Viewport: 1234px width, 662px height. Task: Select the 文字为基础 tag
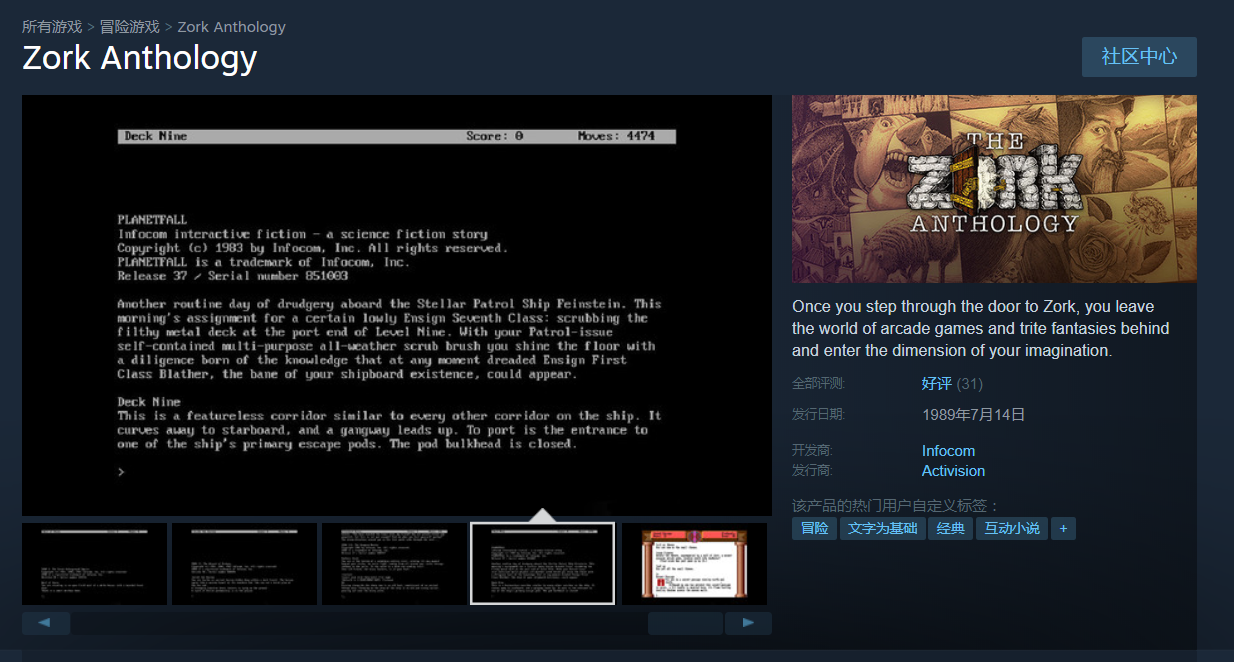pyautogui.click(x=882, y=528)
